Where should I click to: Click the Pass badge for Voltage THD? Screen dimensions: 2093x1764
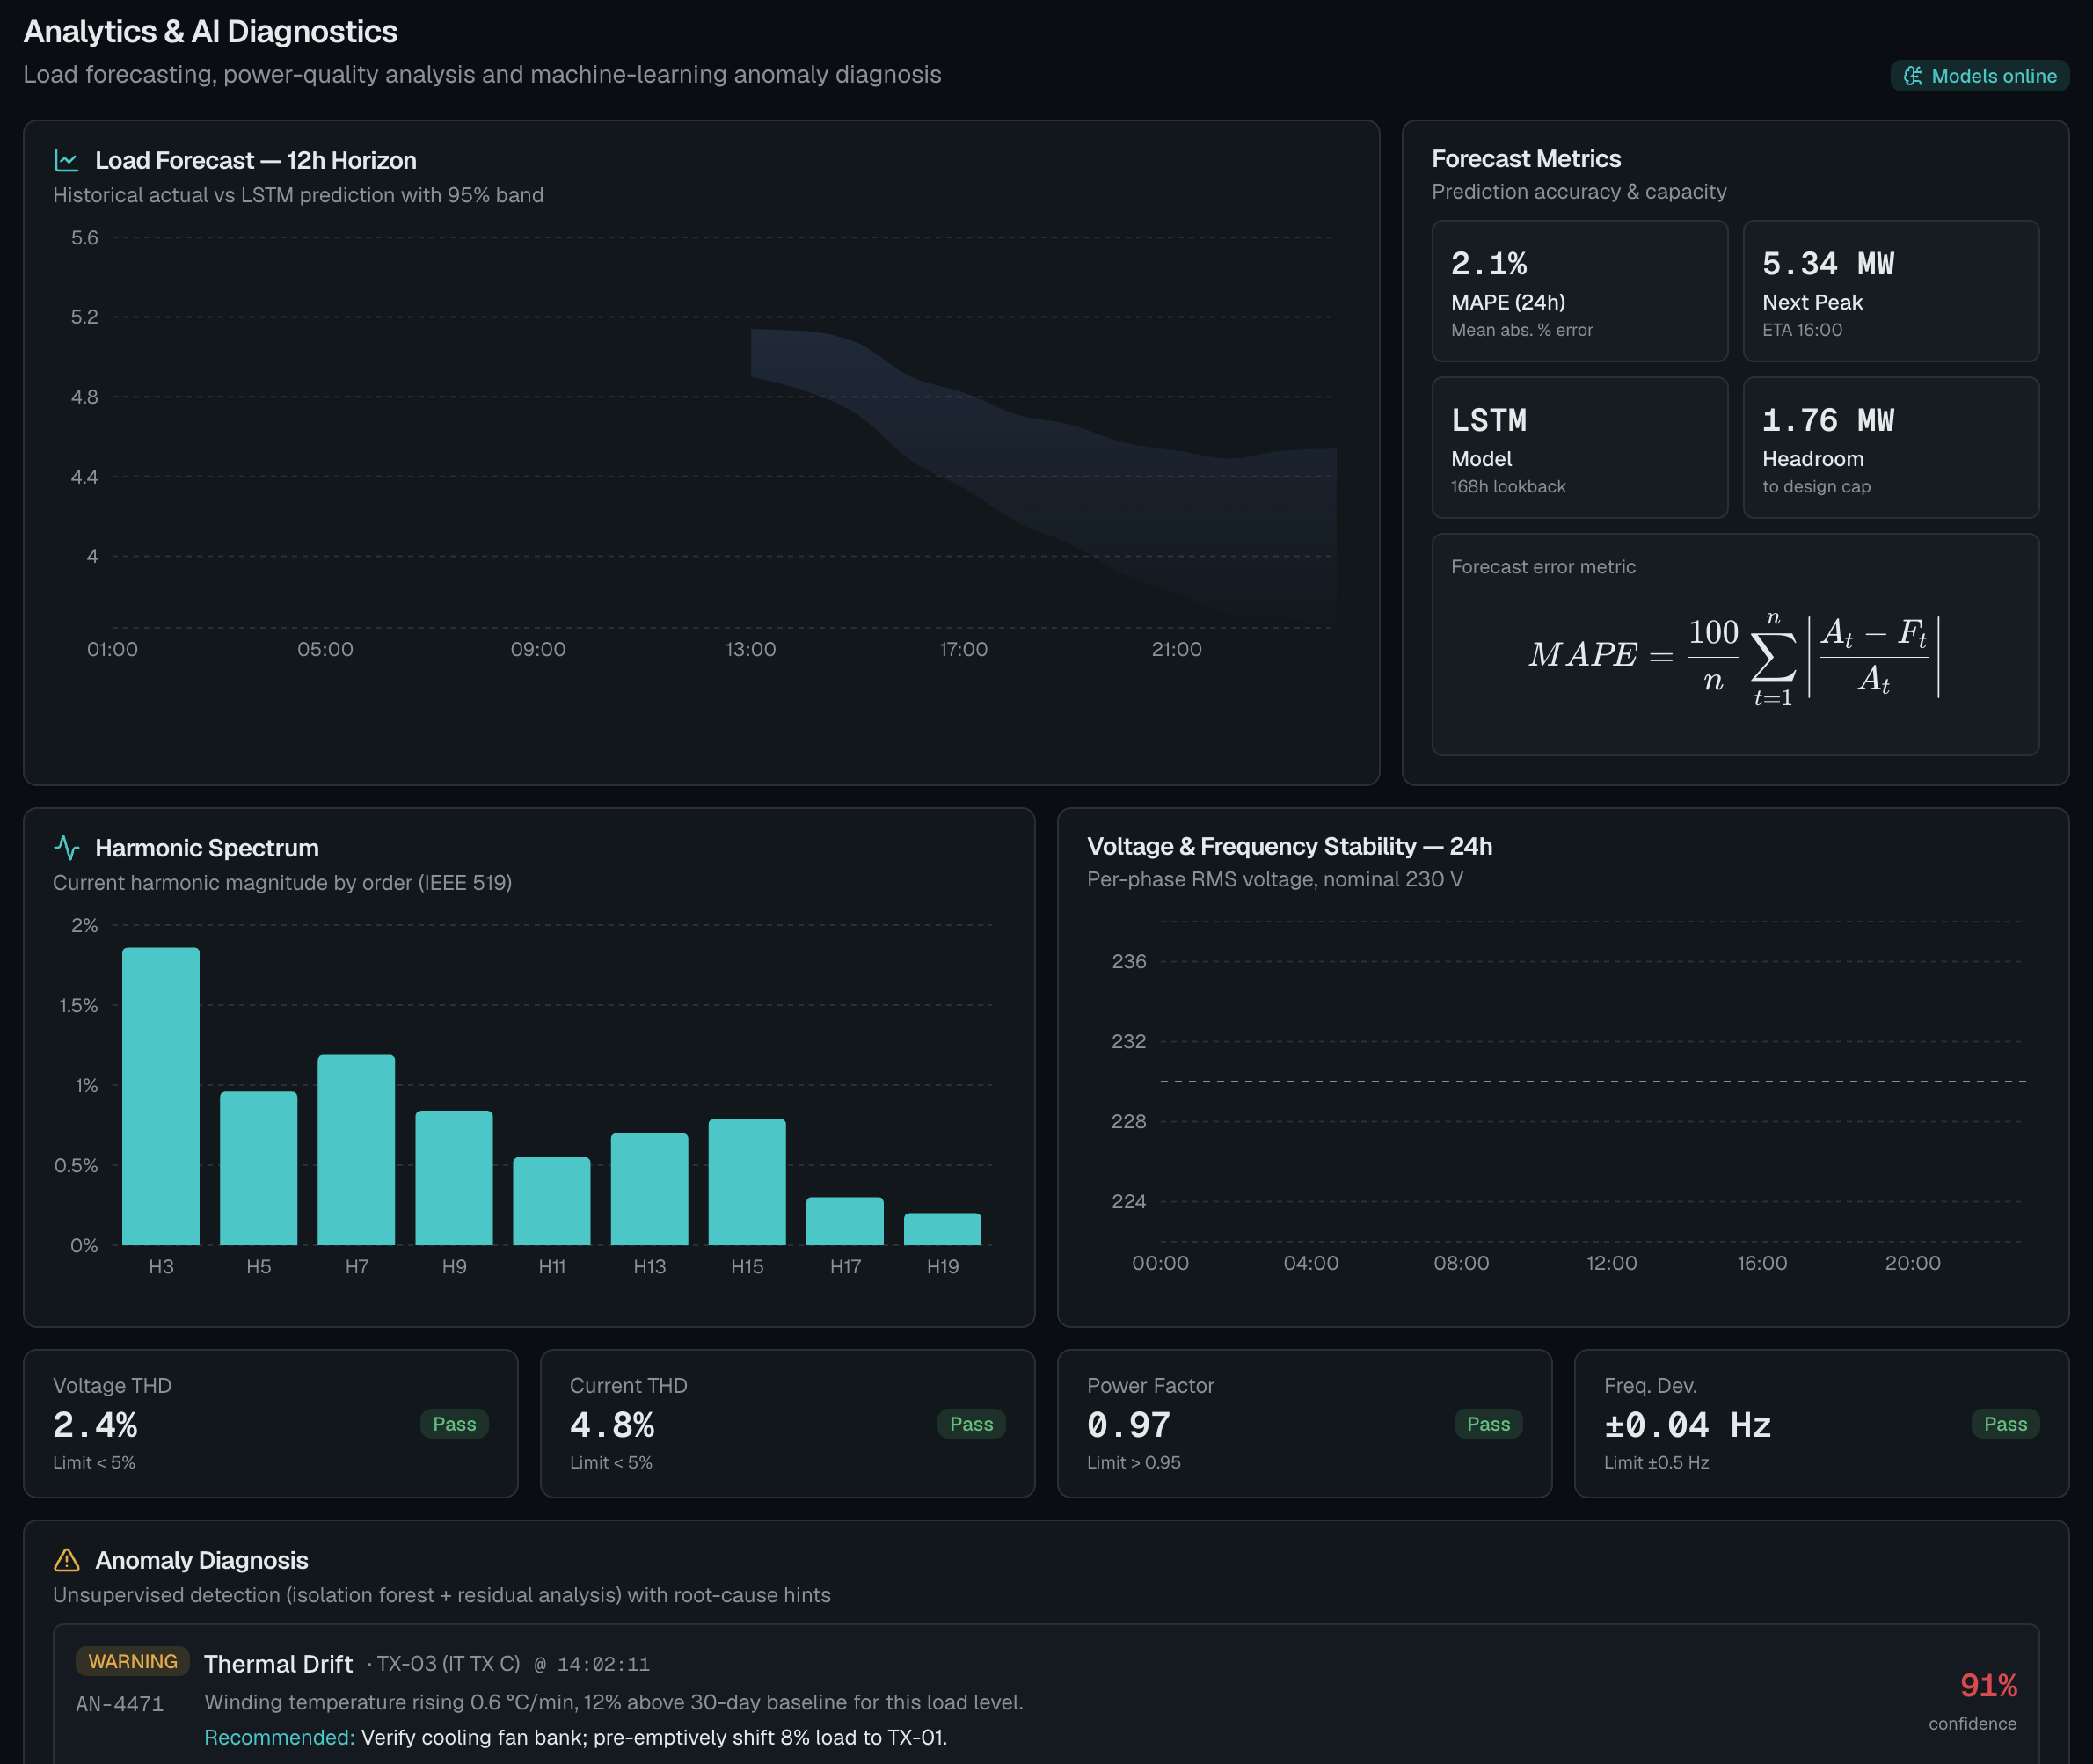(454, 1424)
